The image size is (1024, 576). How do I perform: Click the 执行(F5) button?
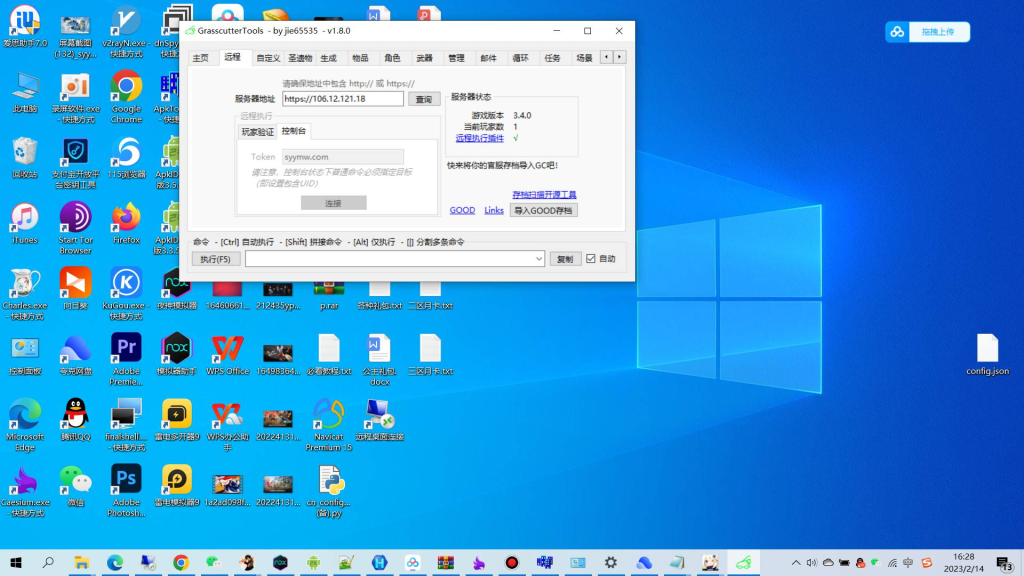point(216,259)
